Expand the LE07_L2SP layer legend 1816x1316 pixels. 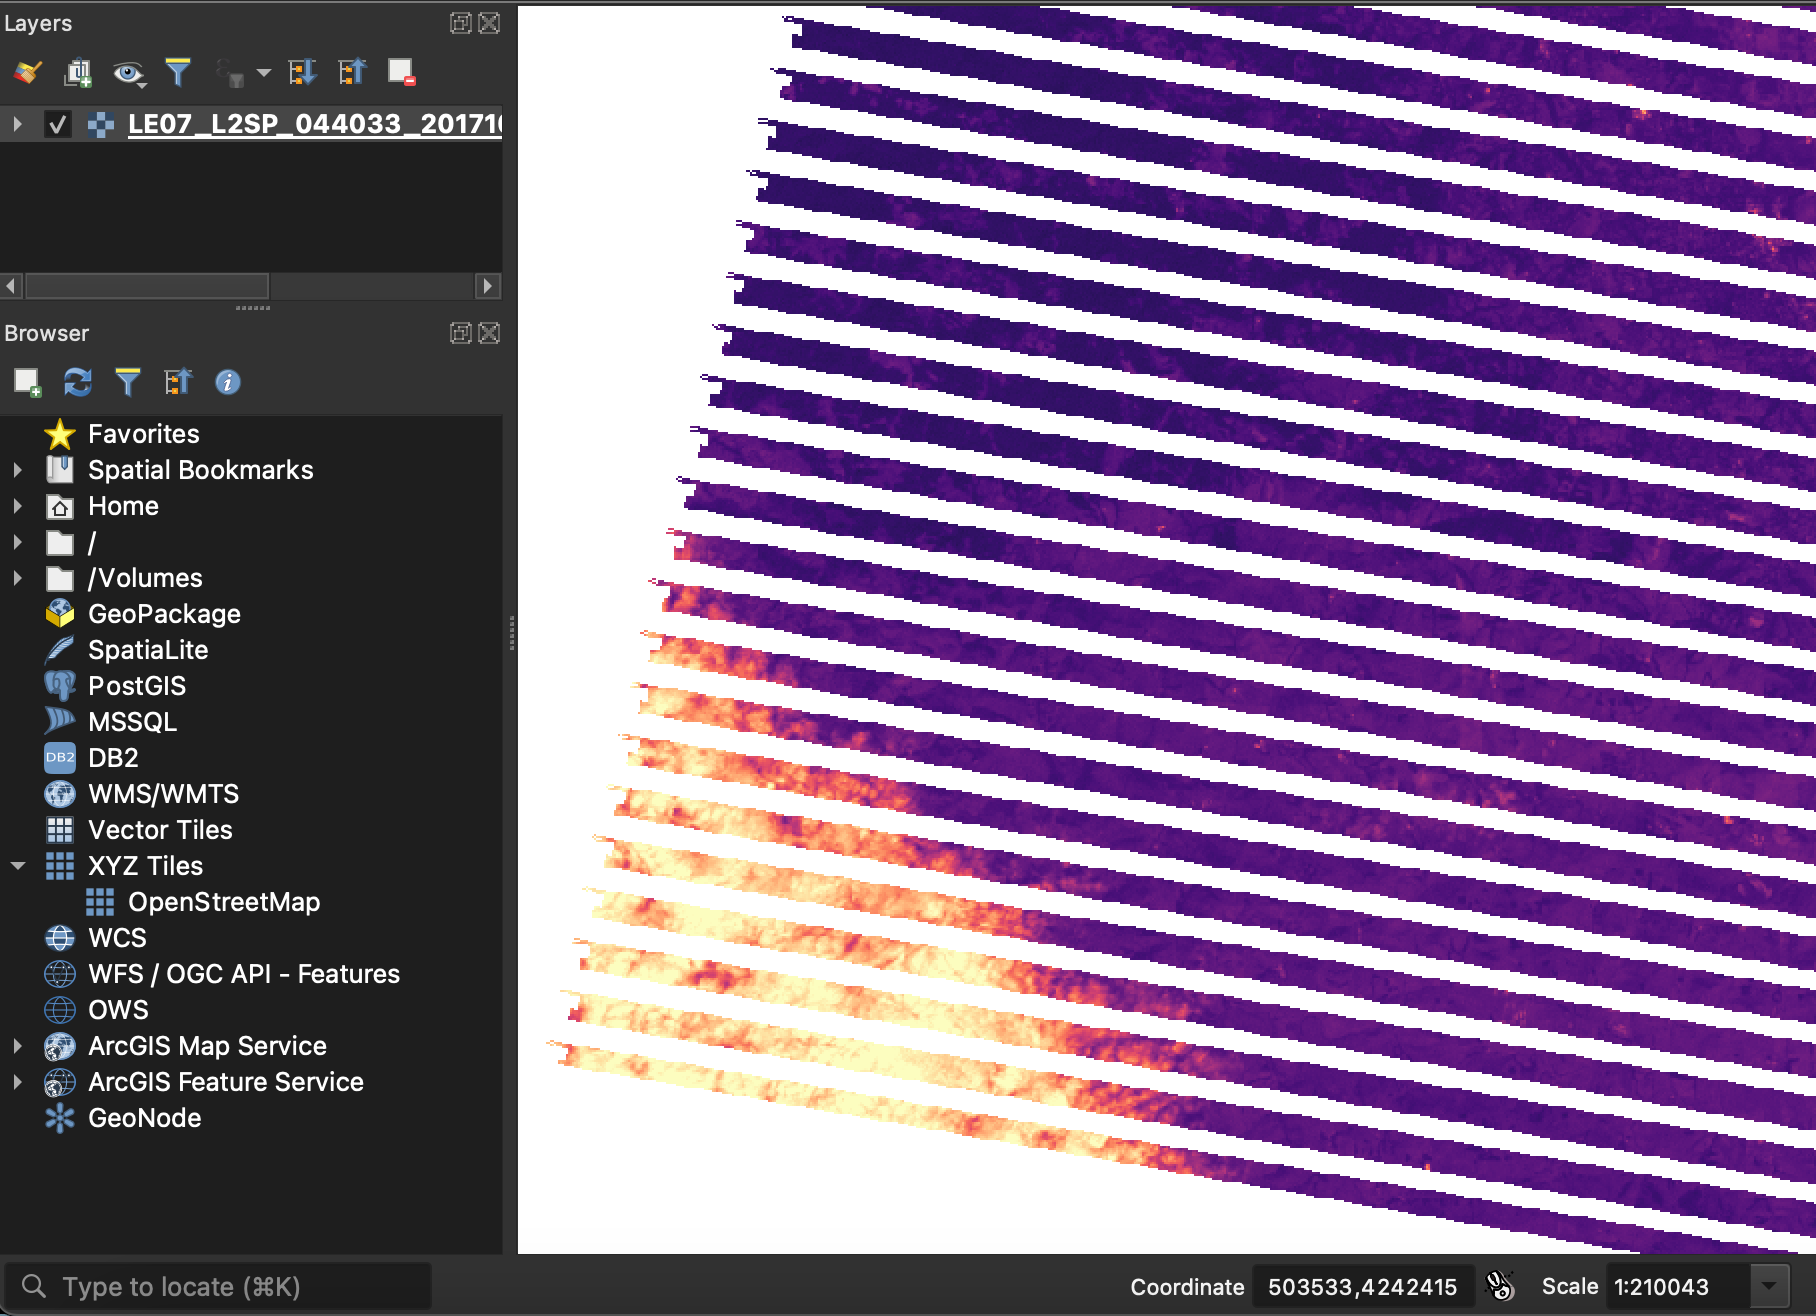click(x=17, y=124)
